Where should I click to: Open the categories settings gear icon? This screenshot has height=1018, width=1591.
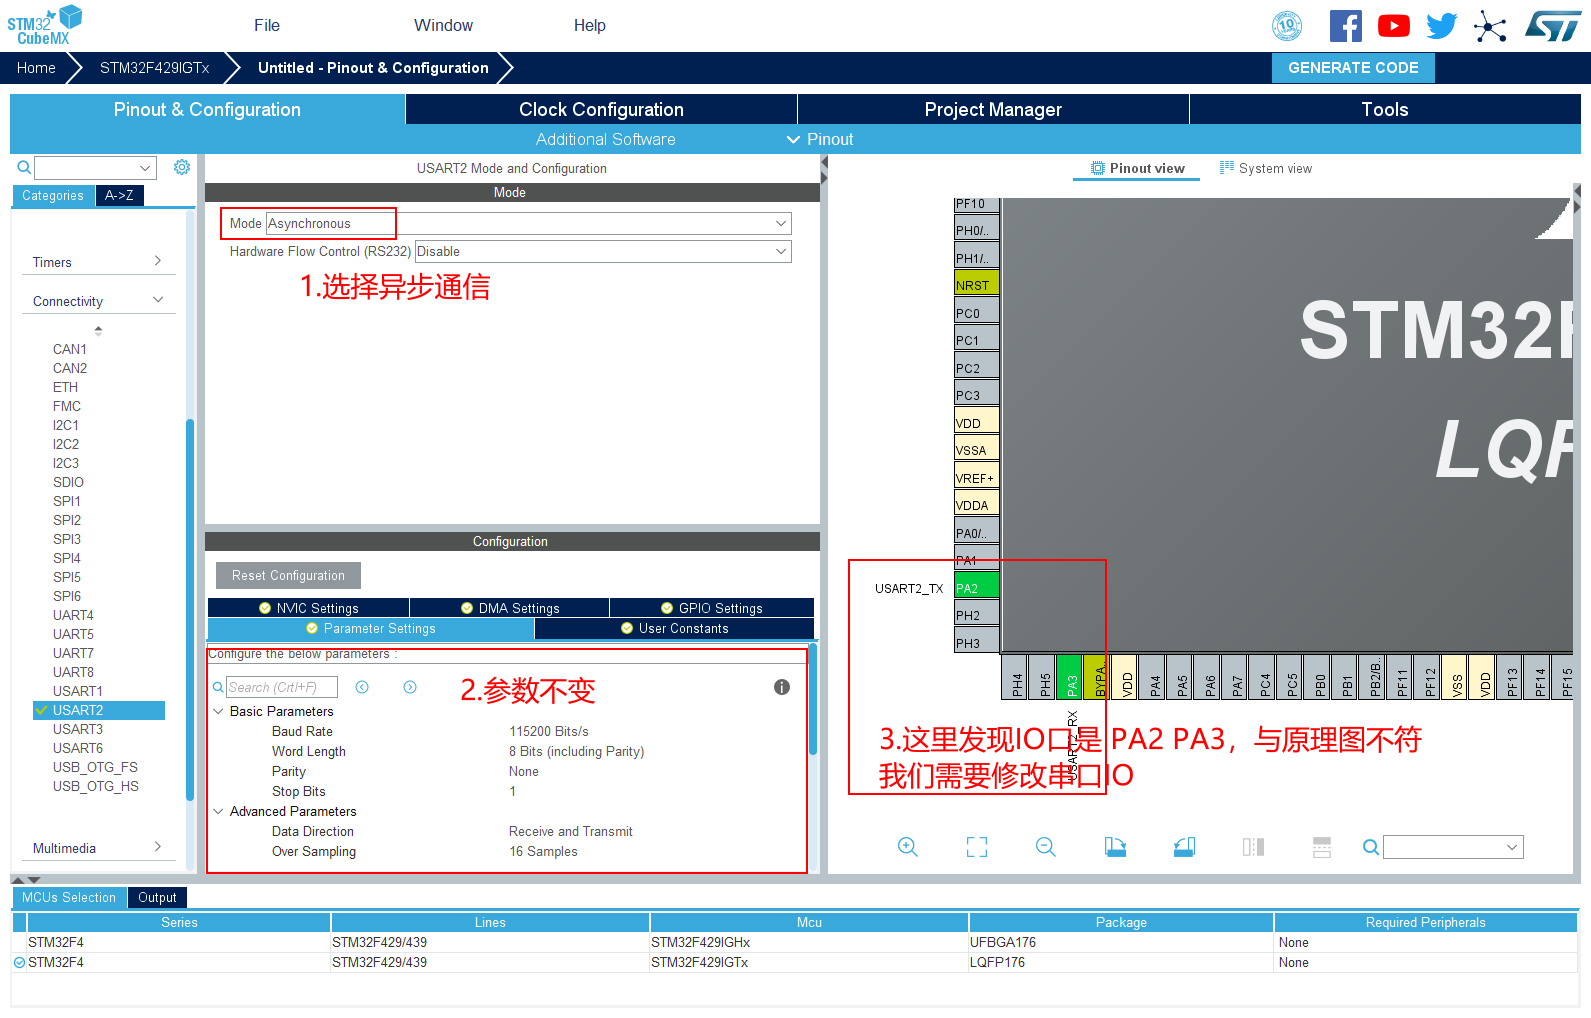182,167
